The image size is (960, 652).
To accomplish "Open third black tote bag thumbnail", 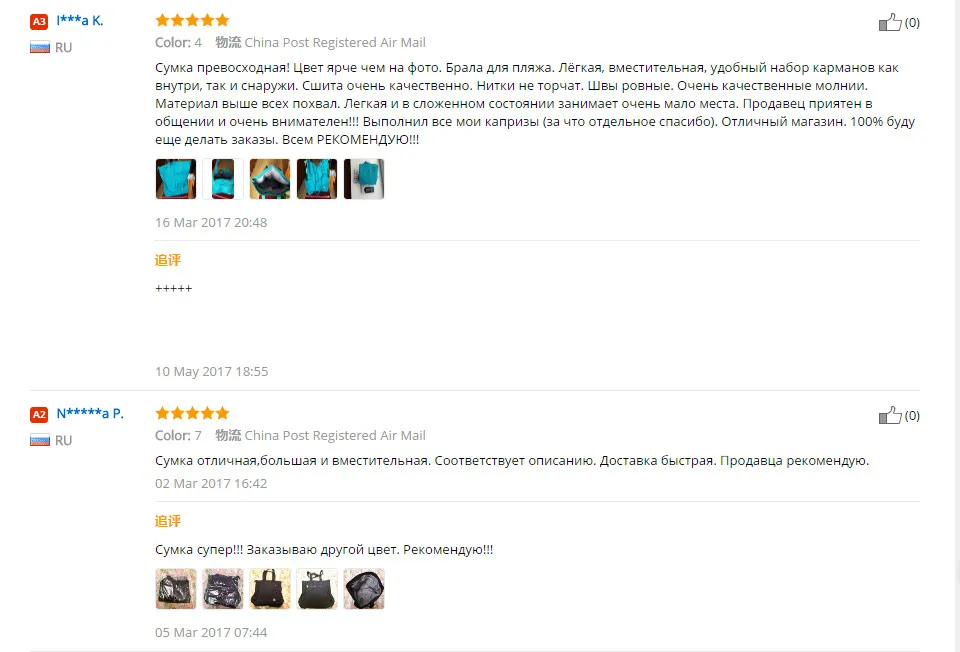I will [x=270, y=589].
